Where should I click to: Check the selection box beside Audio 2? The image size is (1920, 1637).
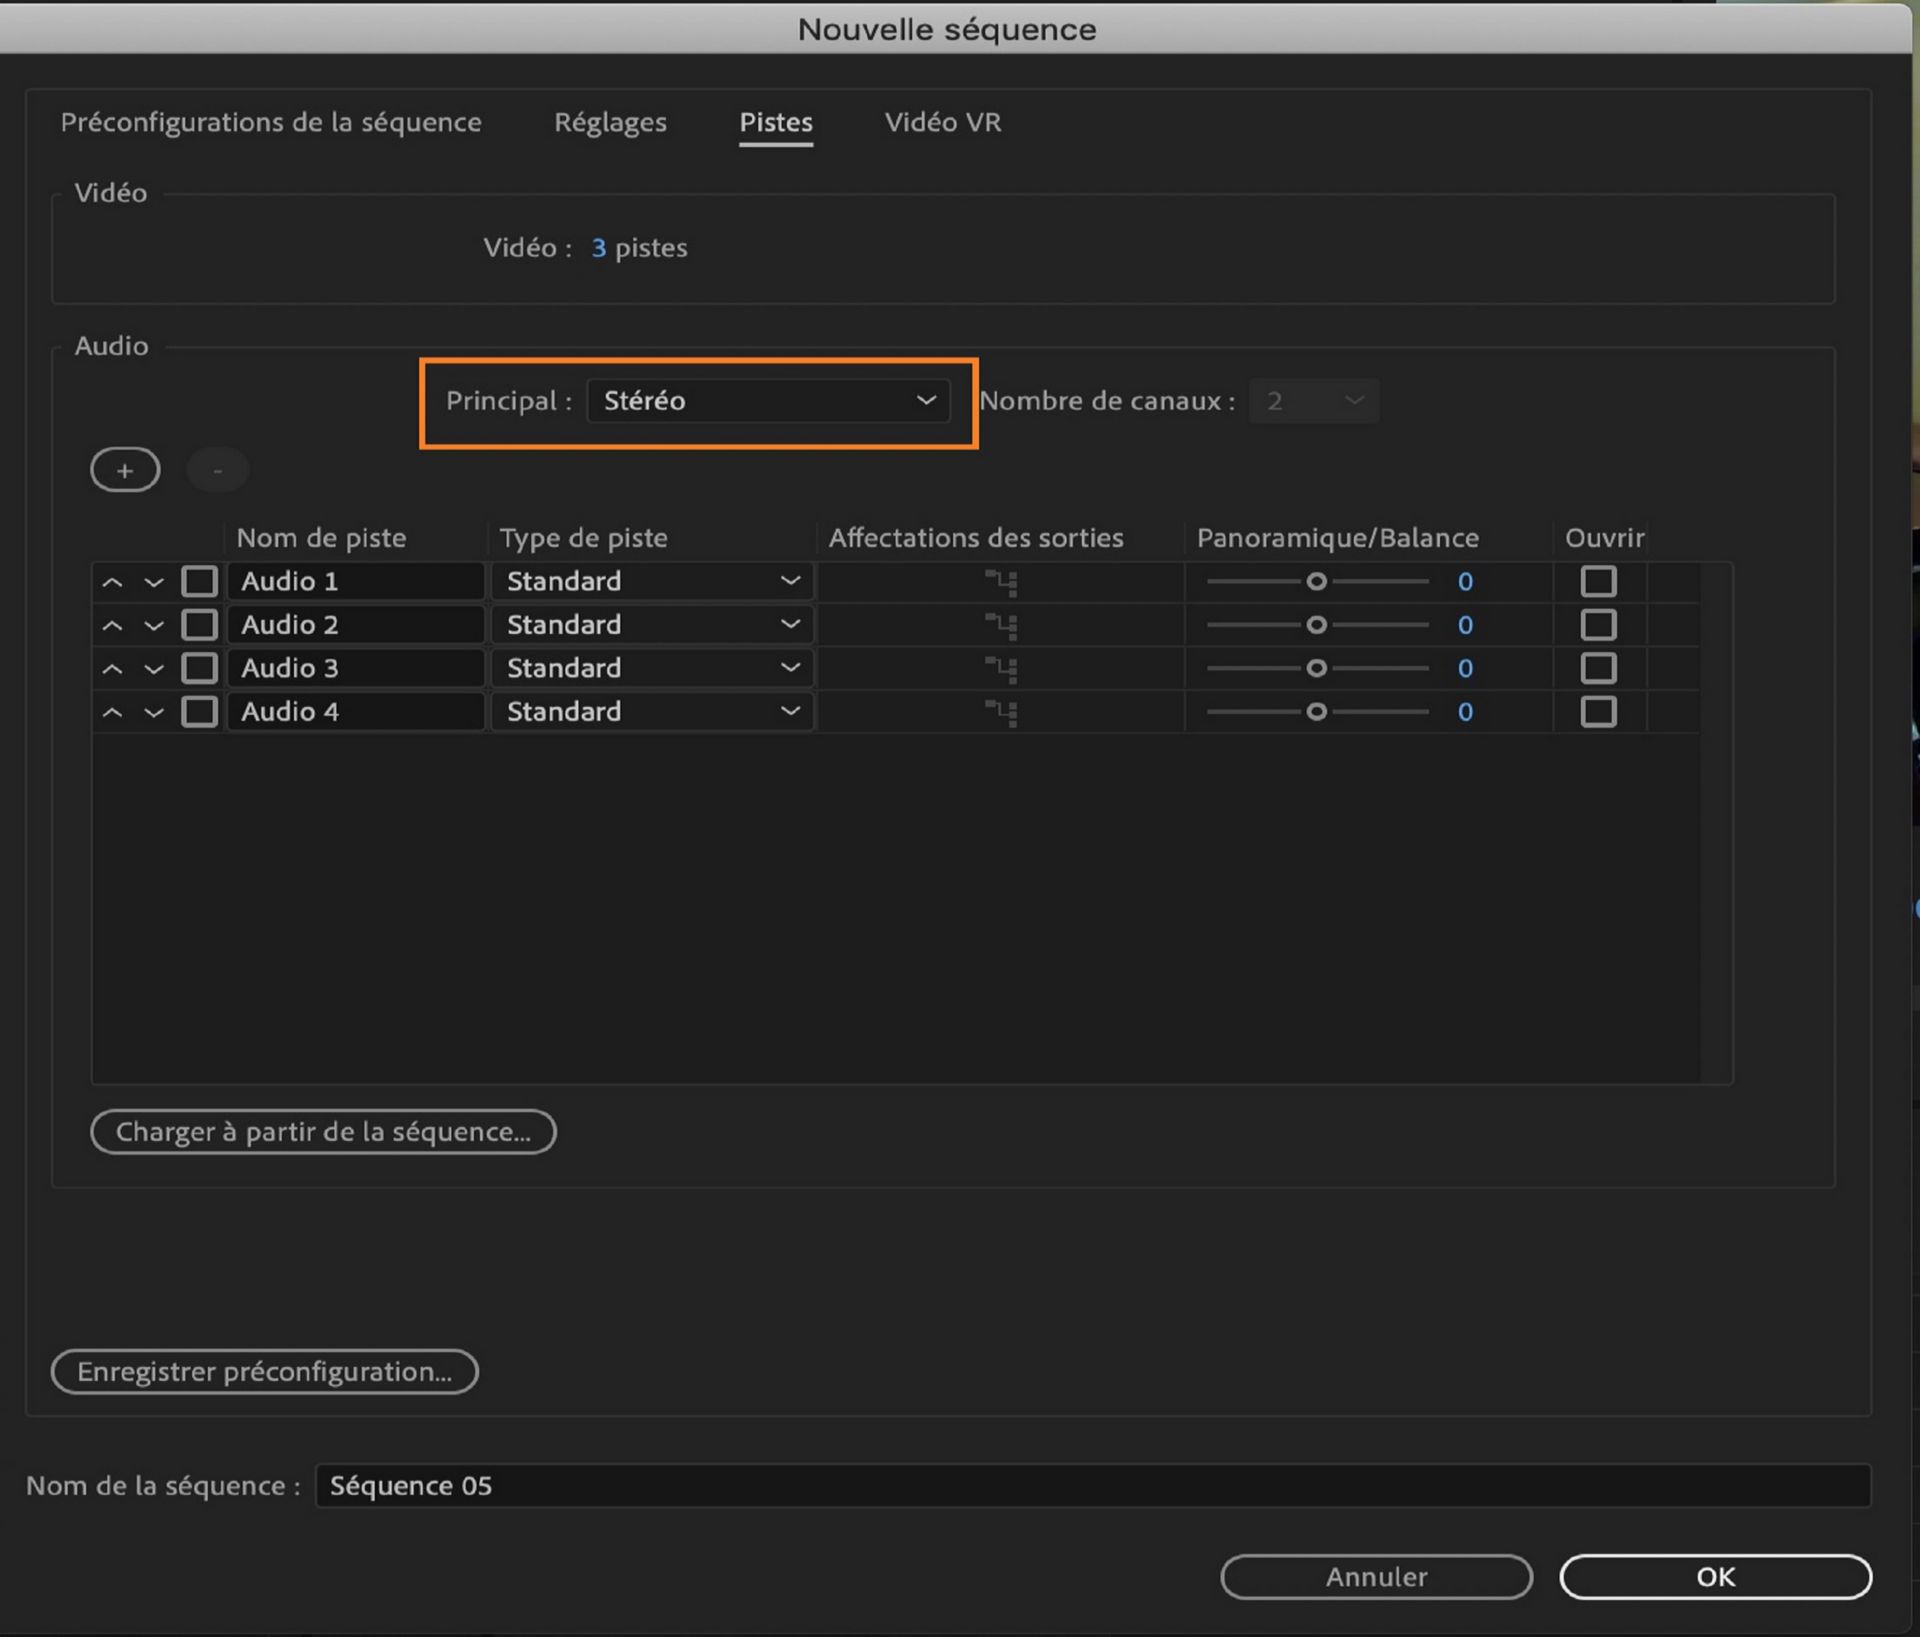[x=199, y=625]
